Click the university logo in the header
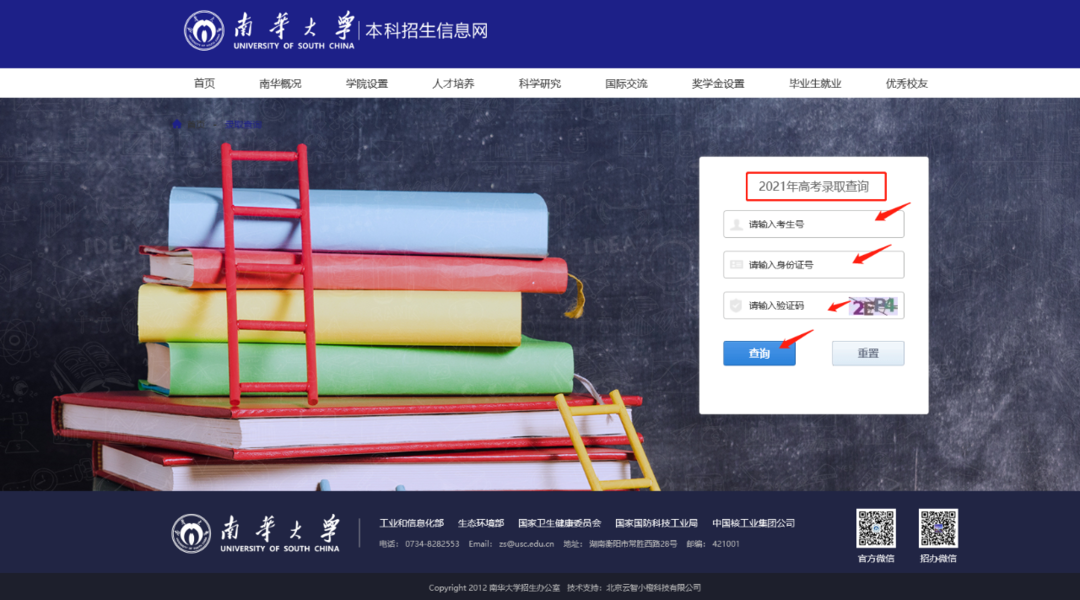 [x=204, y=31]
